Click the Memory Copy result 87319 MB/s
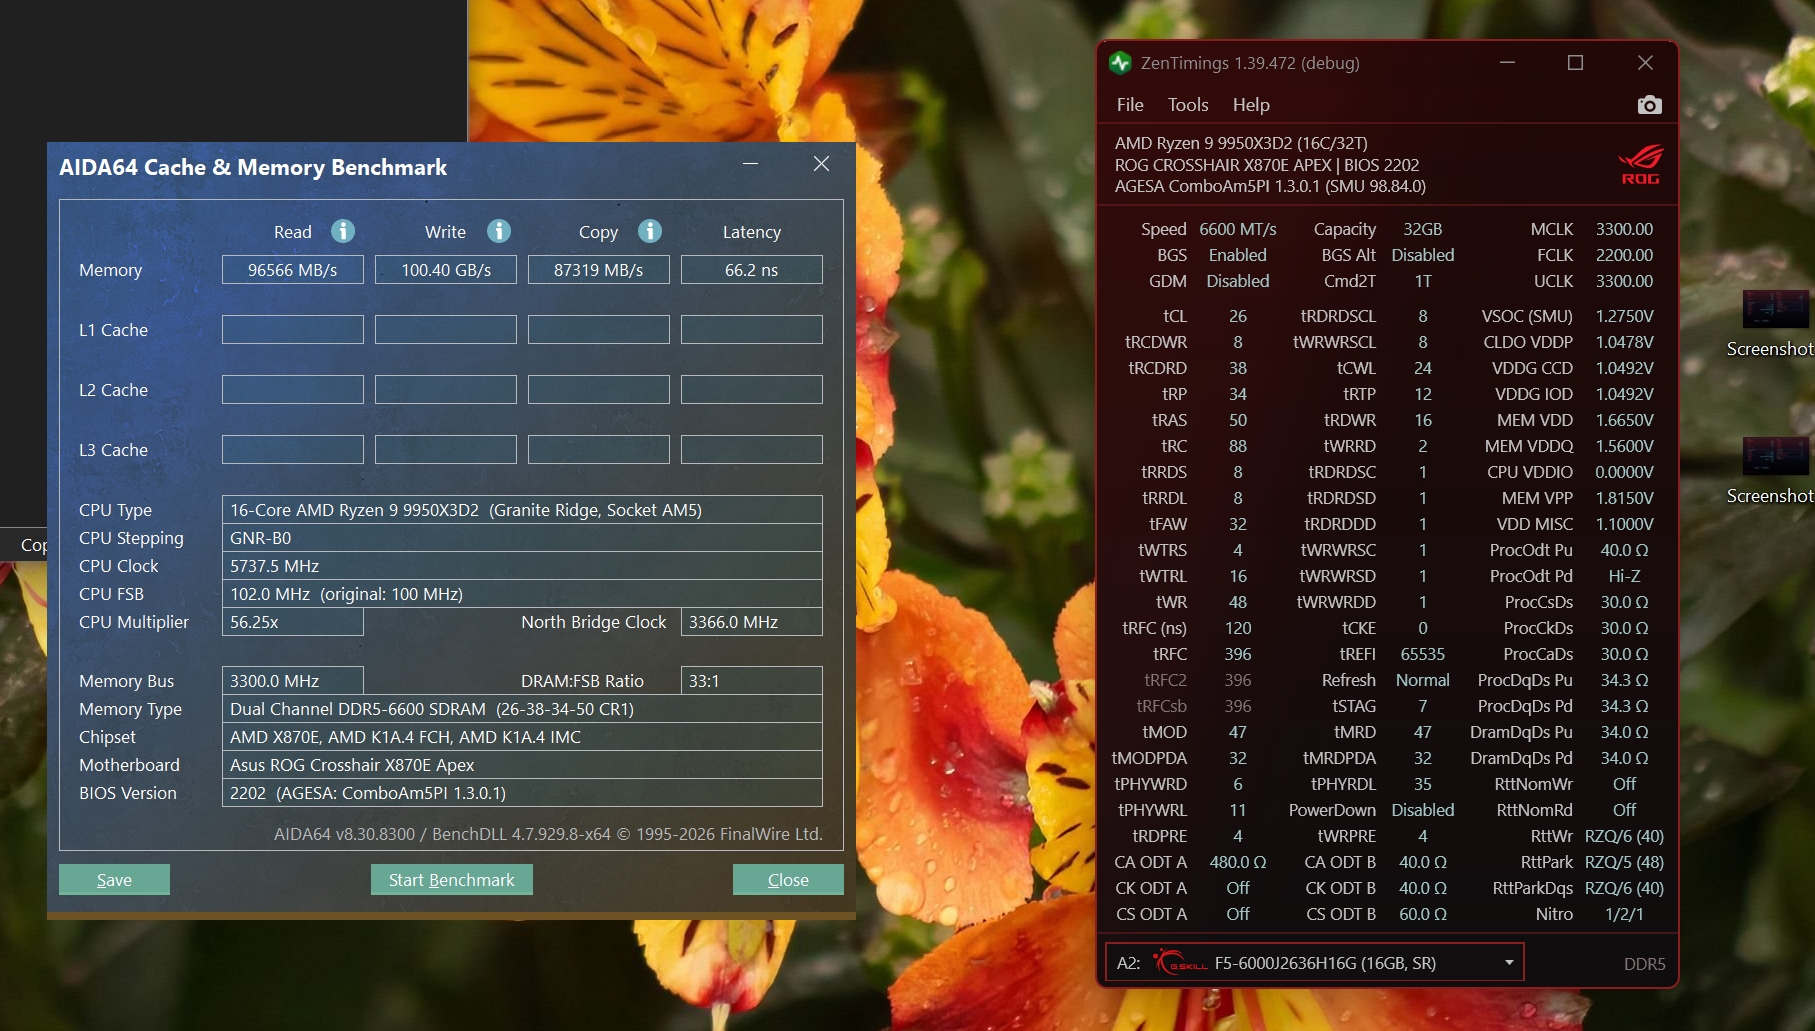Image resolution: width=1815 pixels, height=1031 pixels. pos(599,270)
